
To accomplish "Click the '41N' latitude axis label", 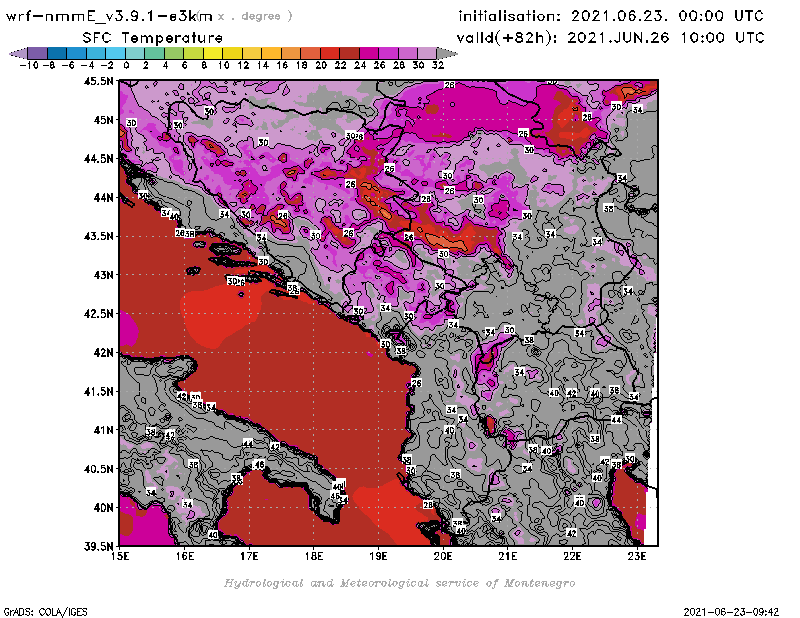I will [103, 430].
